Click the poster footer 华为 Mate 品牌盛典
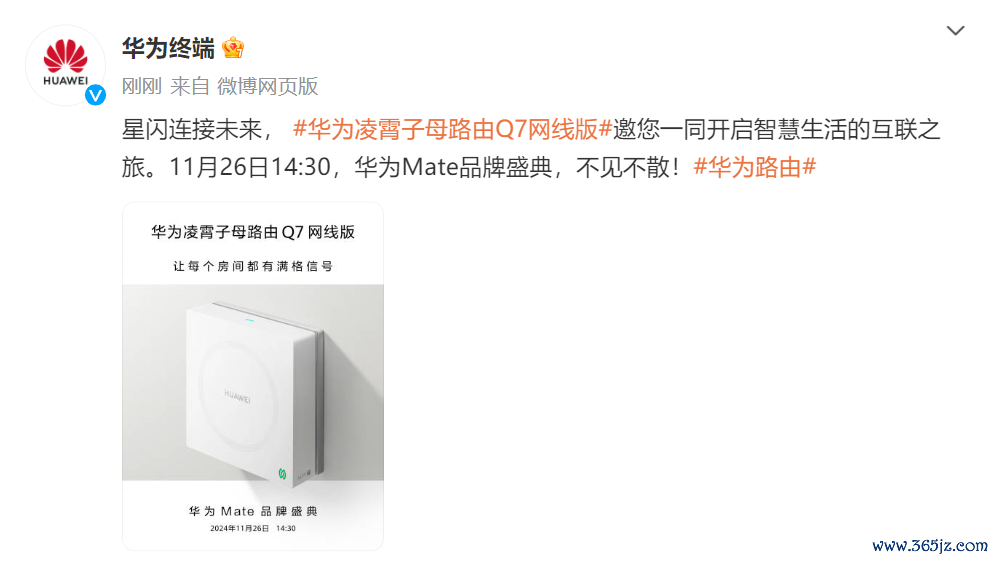Screen dimensions: 995x561 [x=253, y=512]
